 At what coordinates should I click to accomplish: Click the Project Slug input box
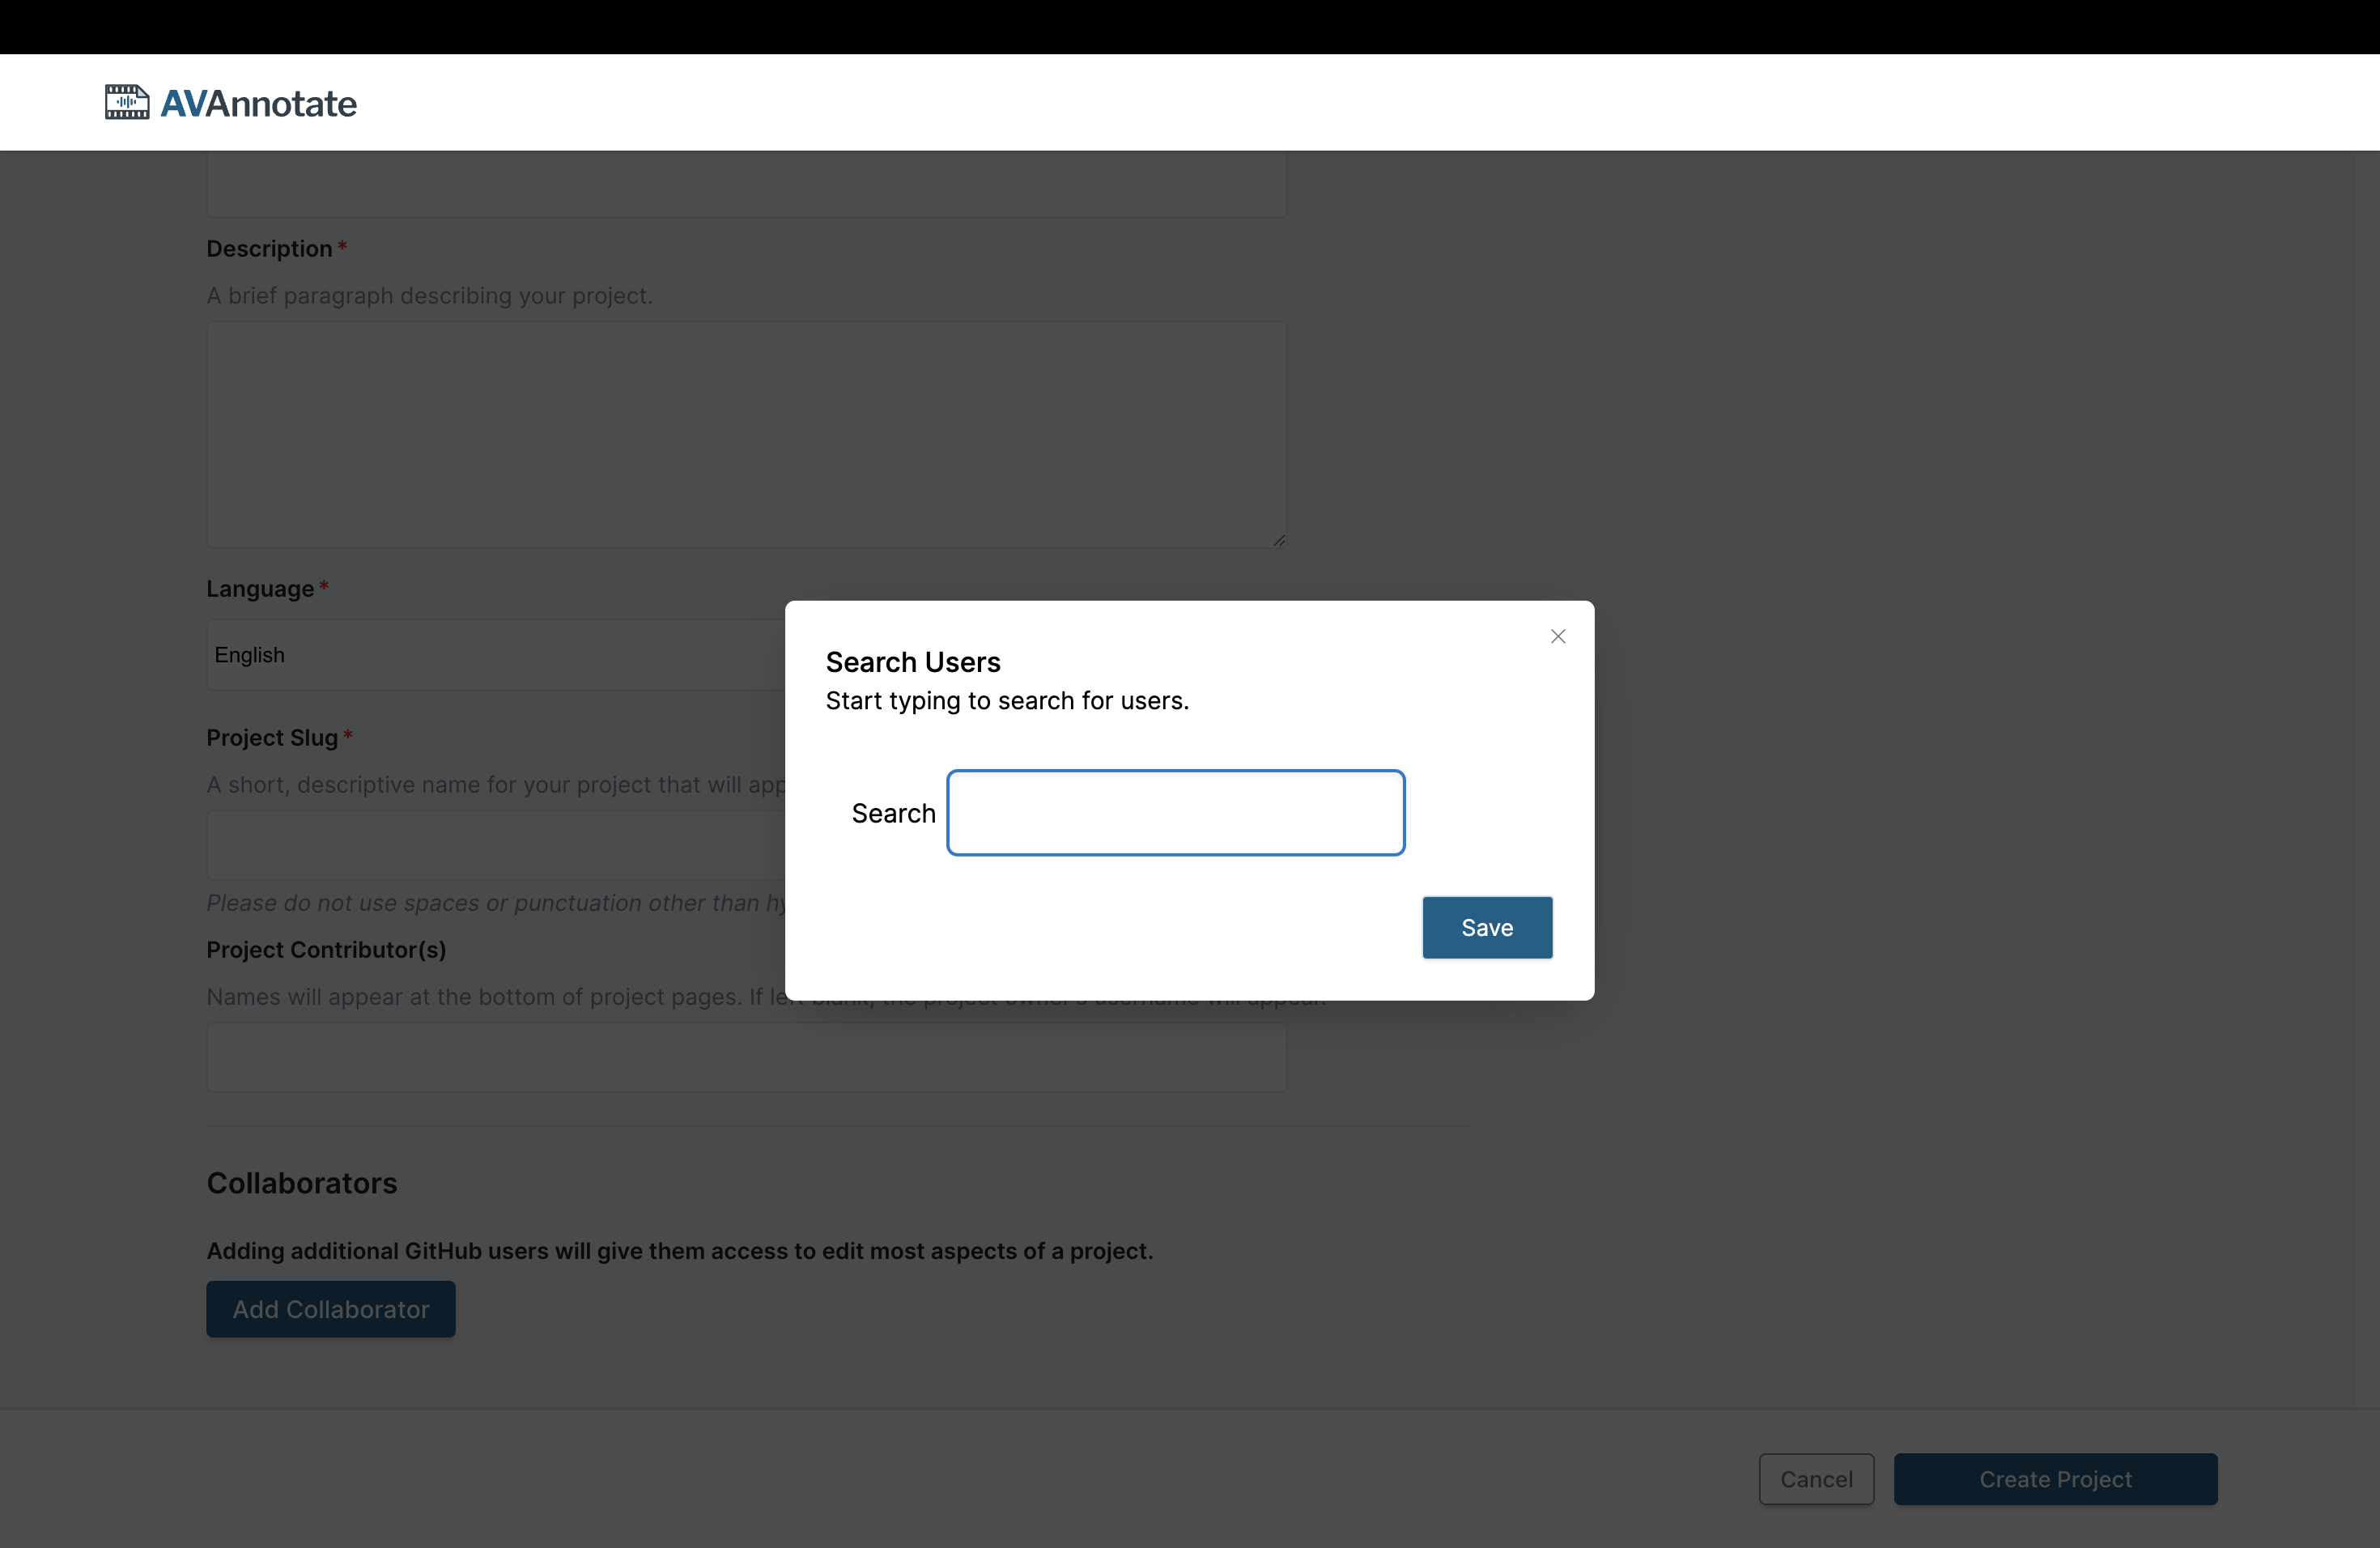495,845
